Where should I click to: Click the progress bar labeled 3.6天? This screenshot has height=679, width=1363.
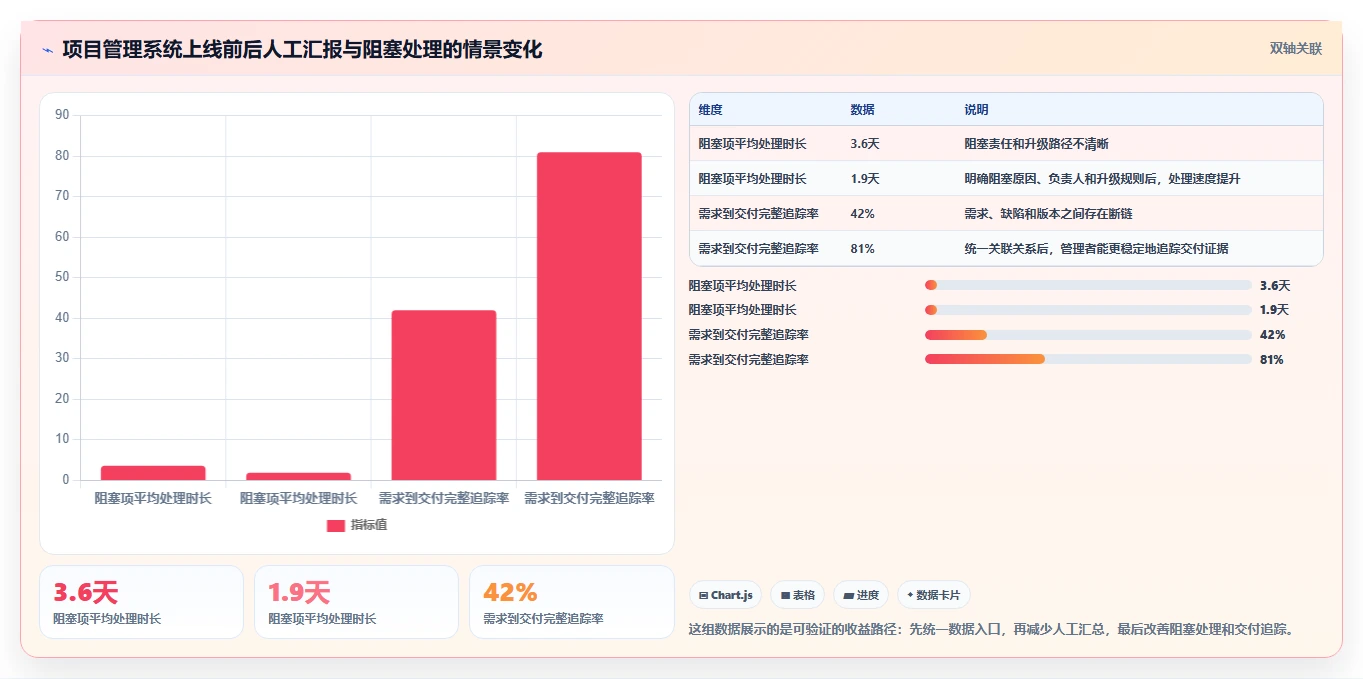point(1088,285)
